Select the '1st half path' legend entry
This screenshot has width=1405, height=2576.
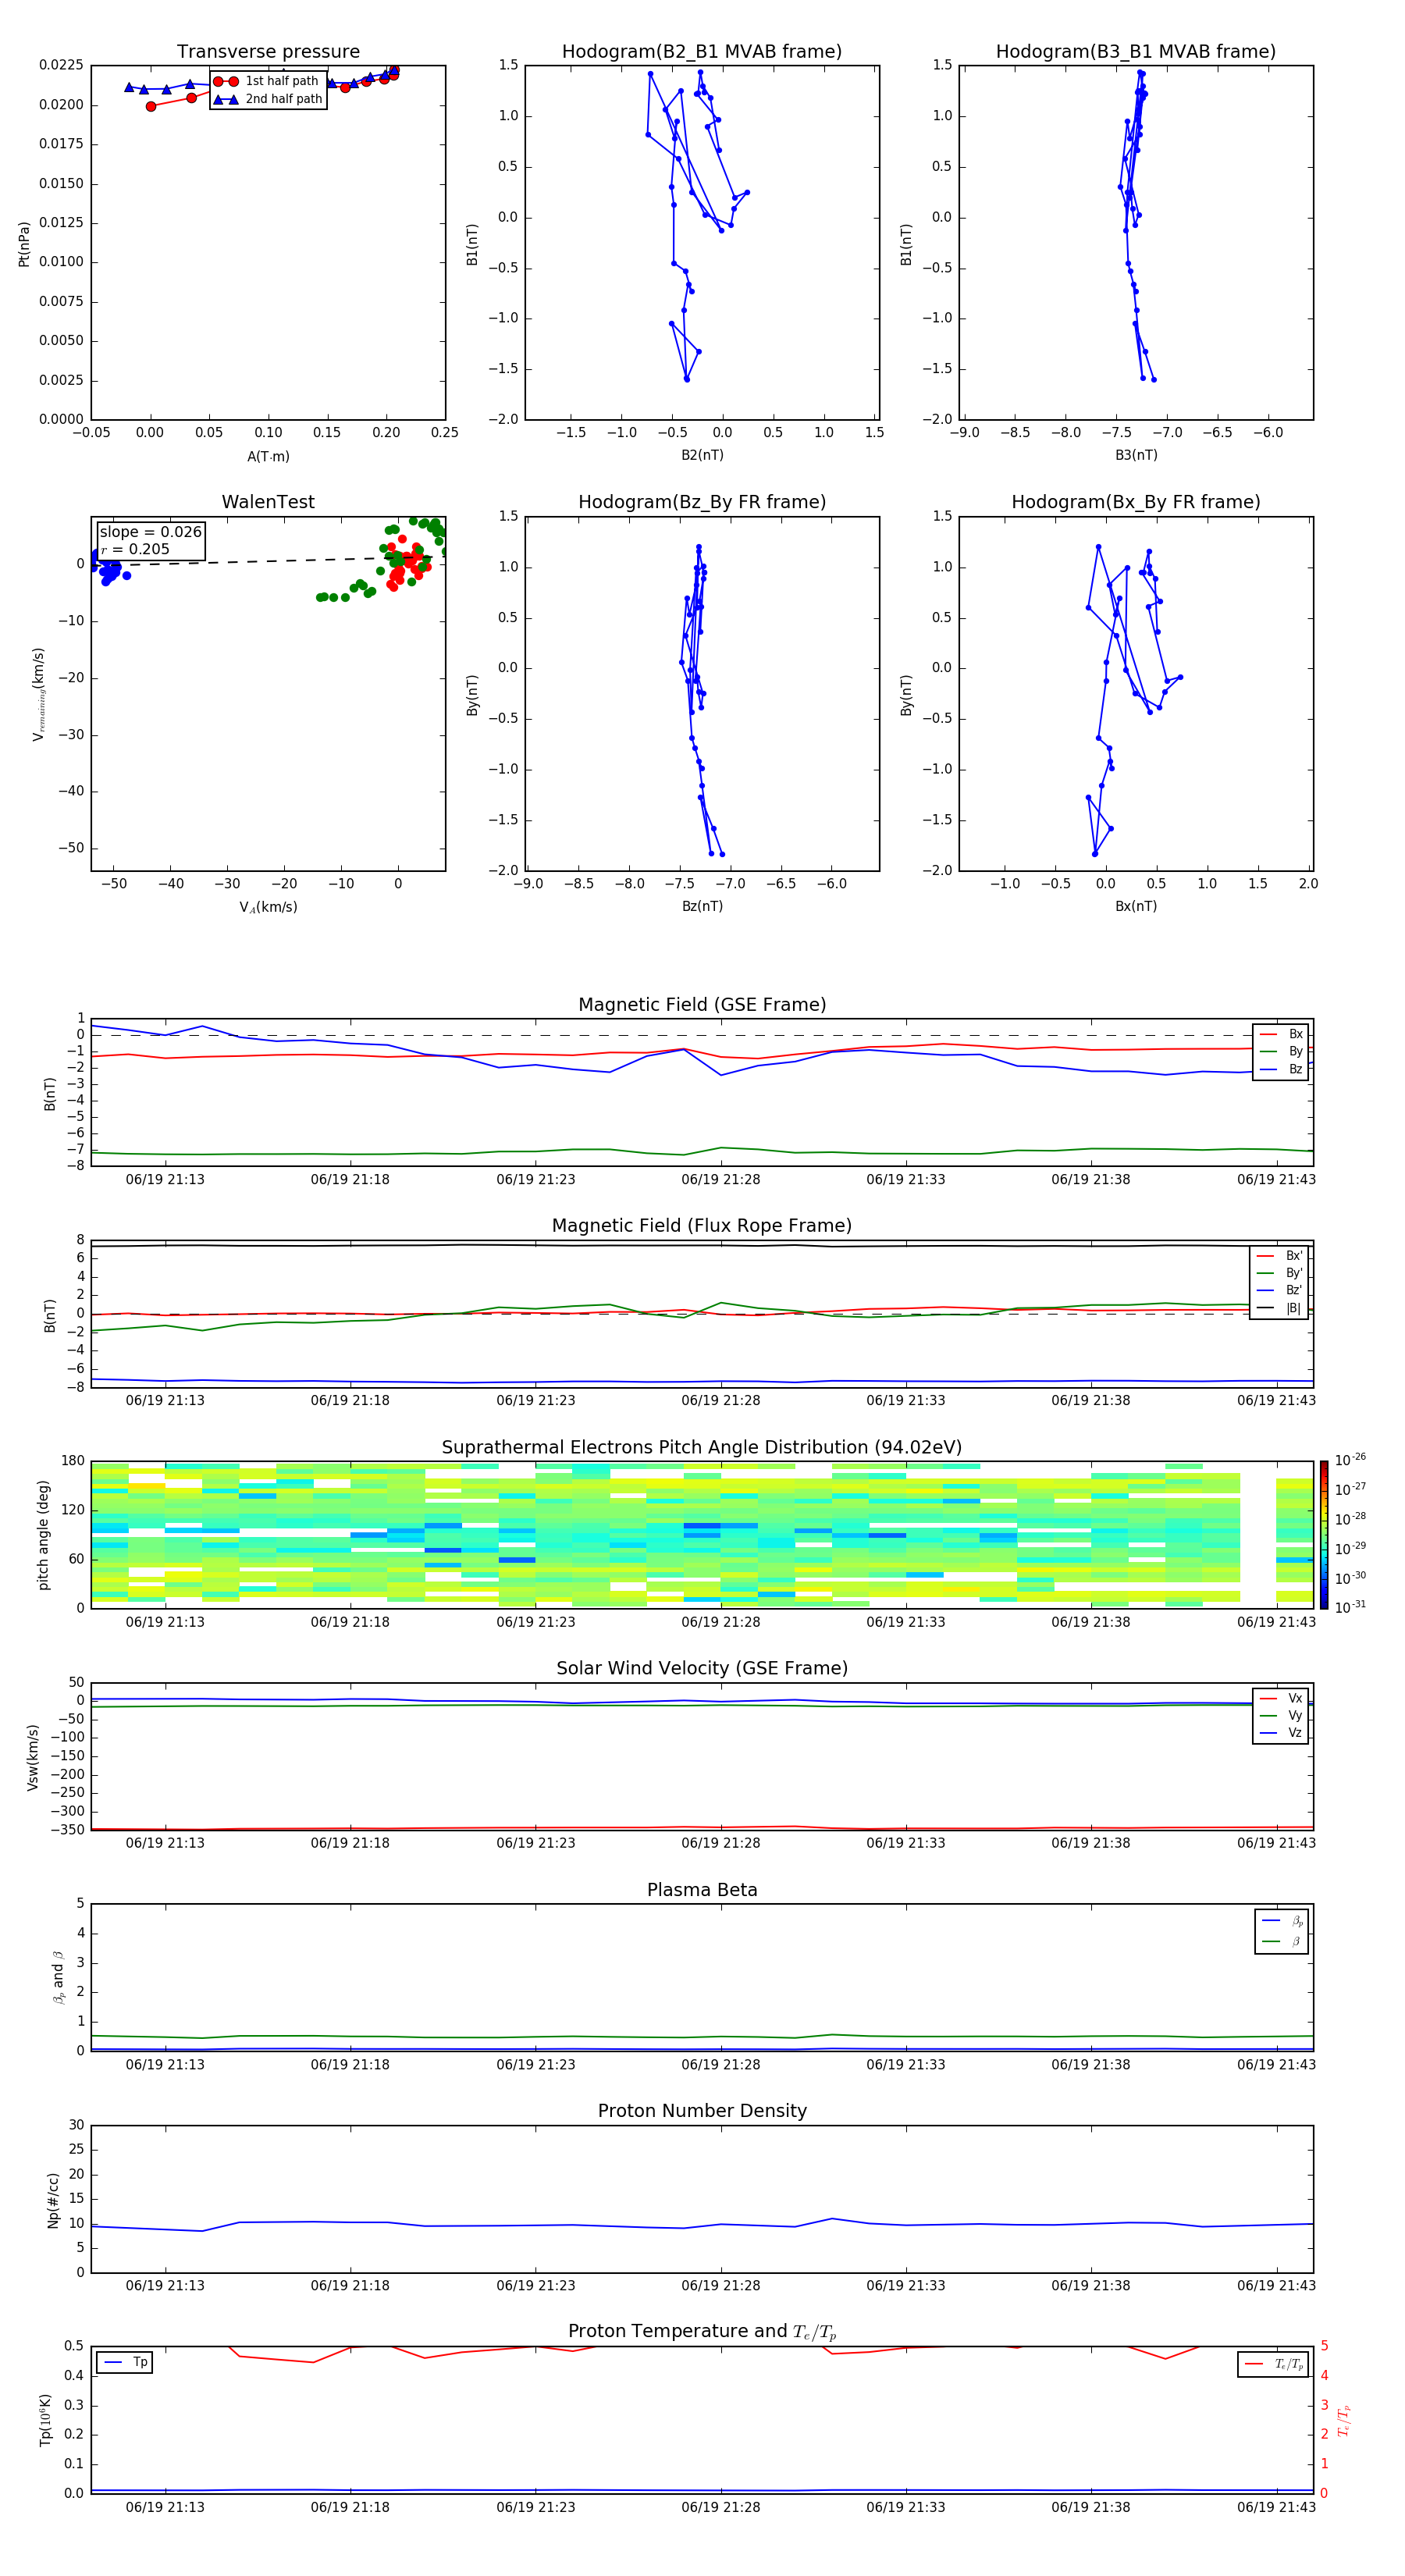pos(268,81)
